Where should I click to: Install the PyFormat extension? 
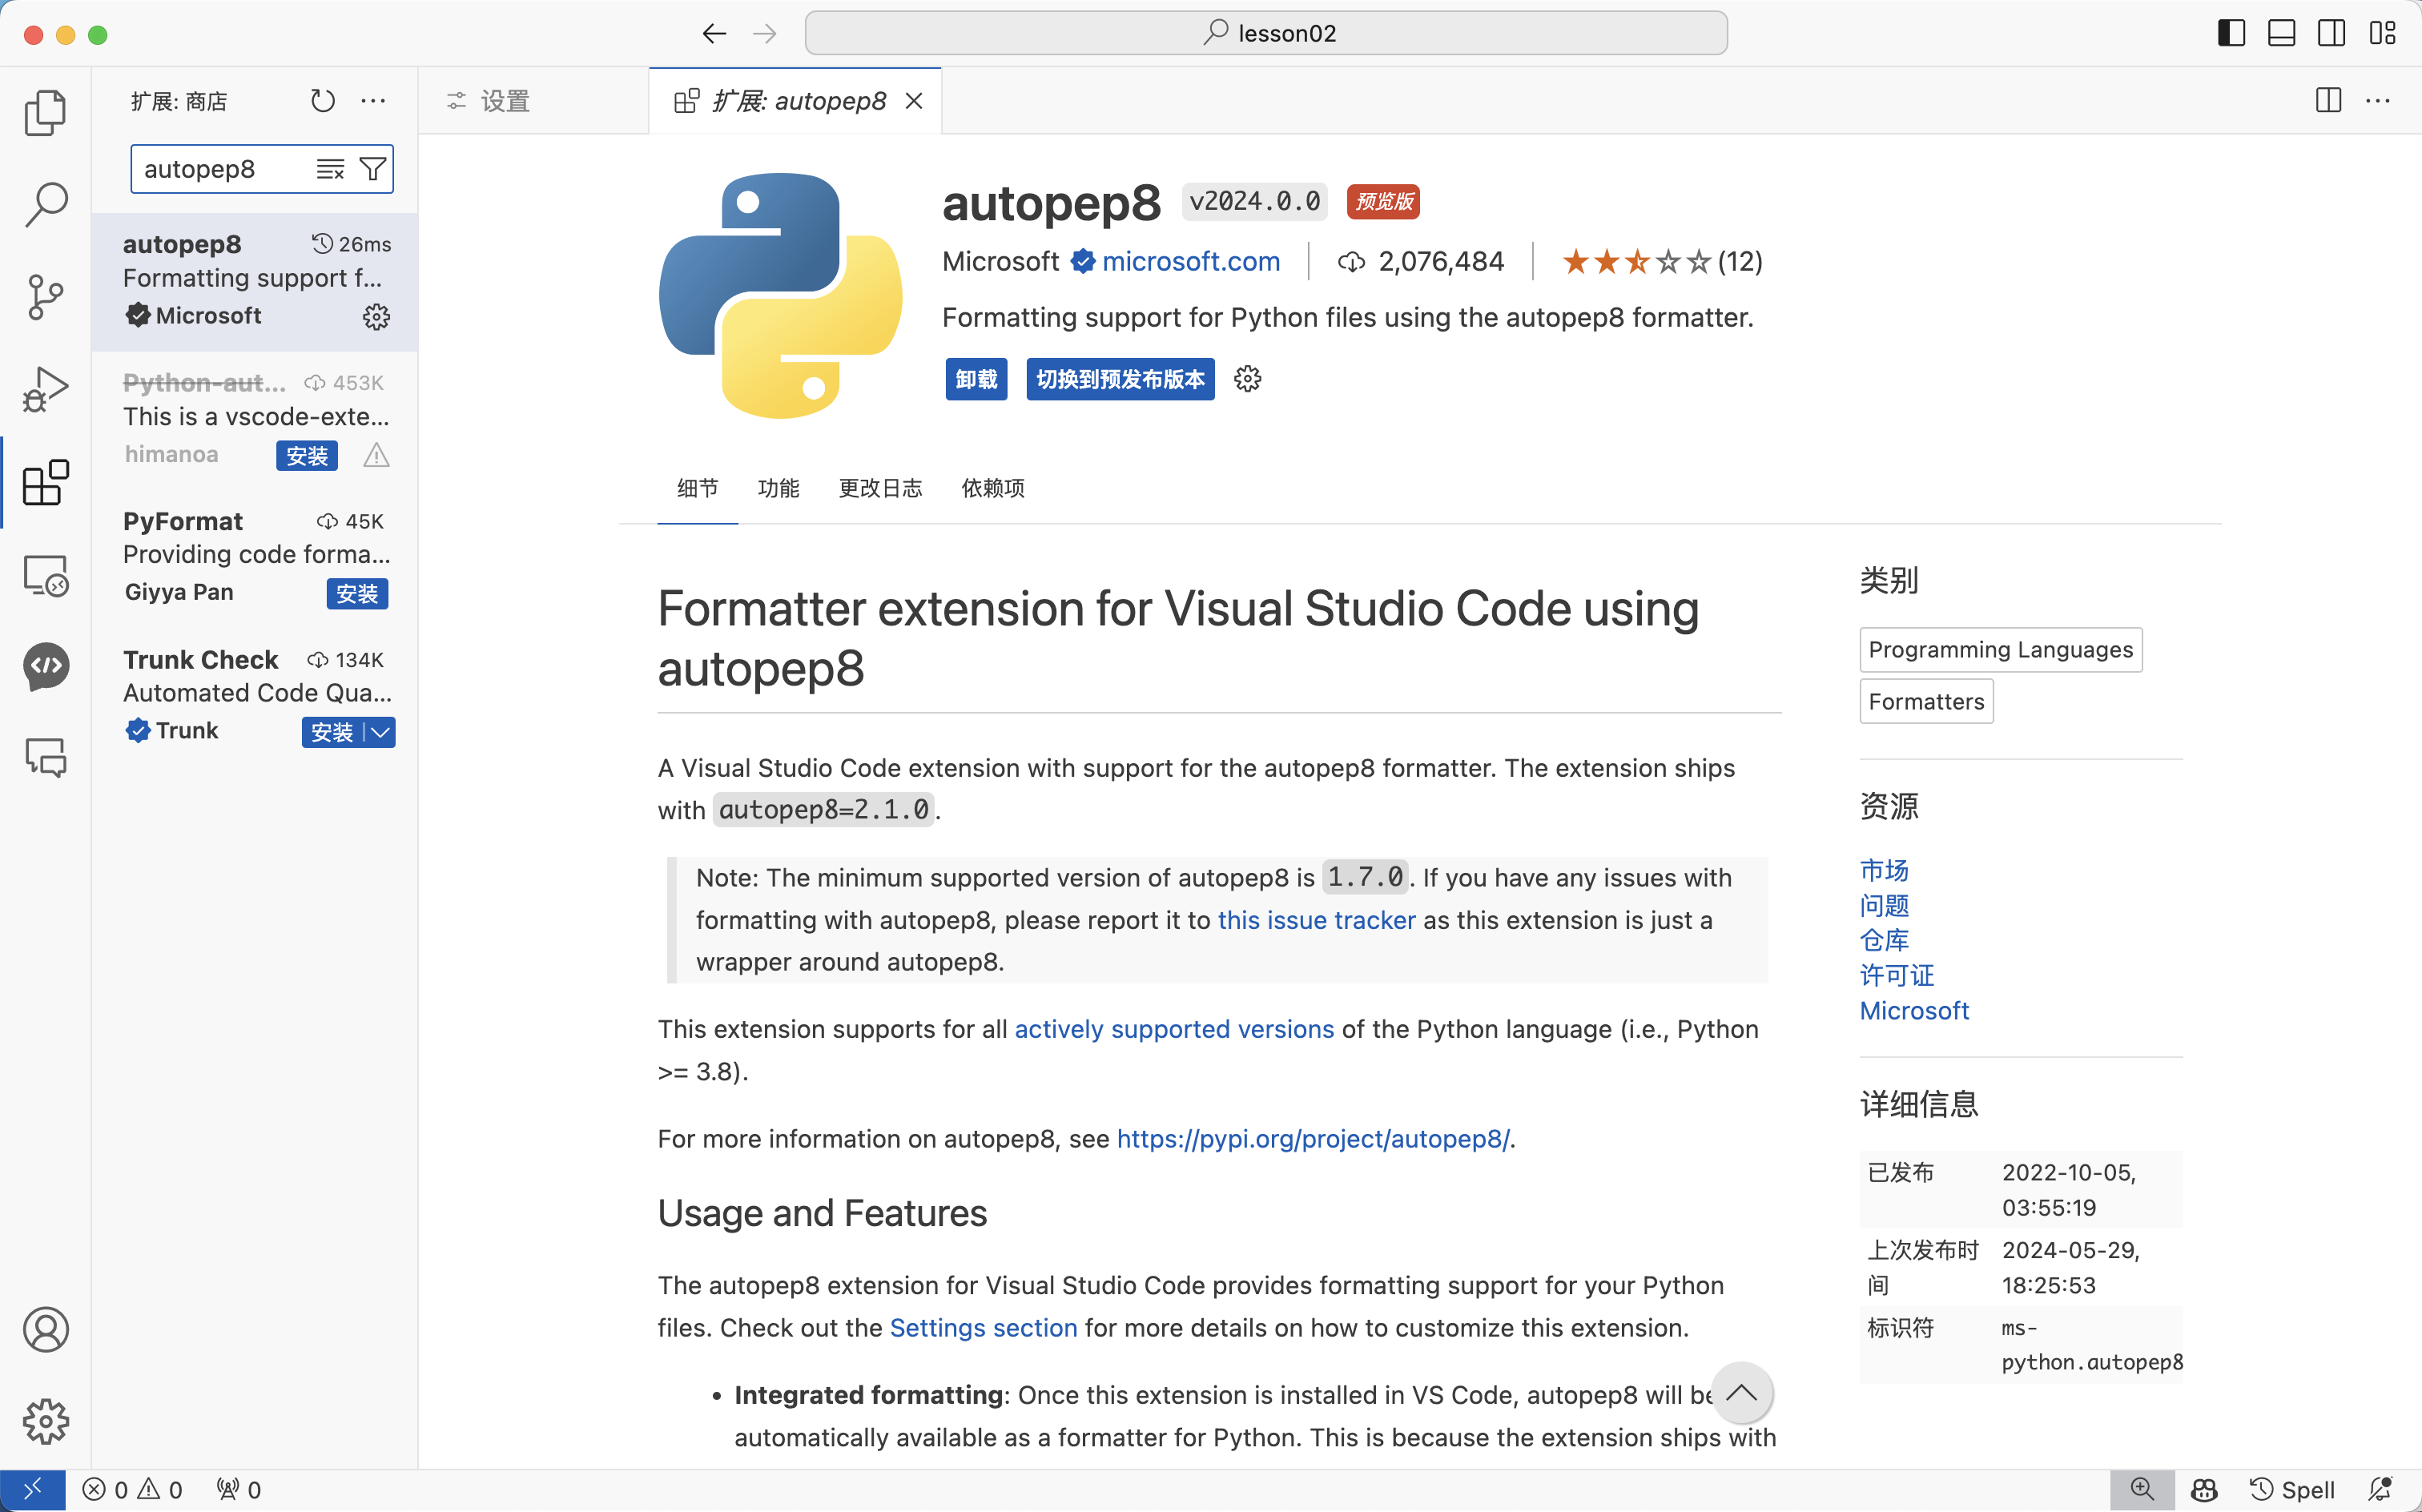(x=357, y=594)
